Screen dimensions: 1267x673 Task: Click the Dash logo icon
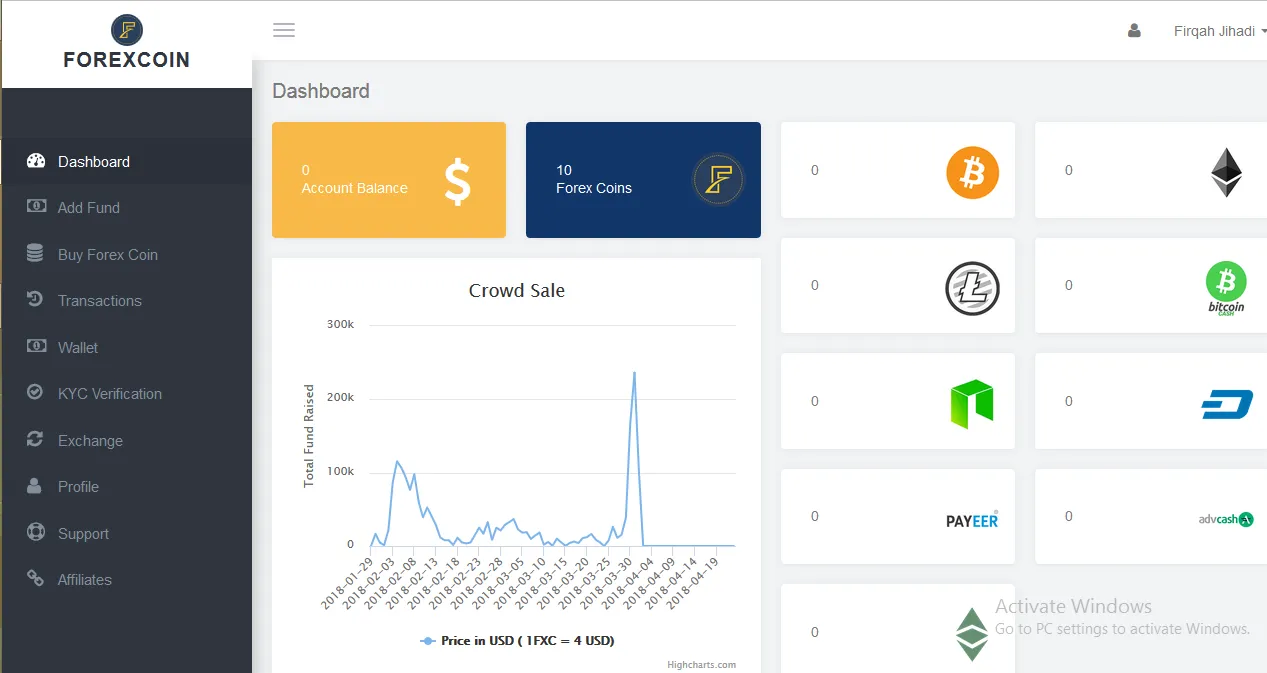pyautogui.click(x=1227, y=404)
